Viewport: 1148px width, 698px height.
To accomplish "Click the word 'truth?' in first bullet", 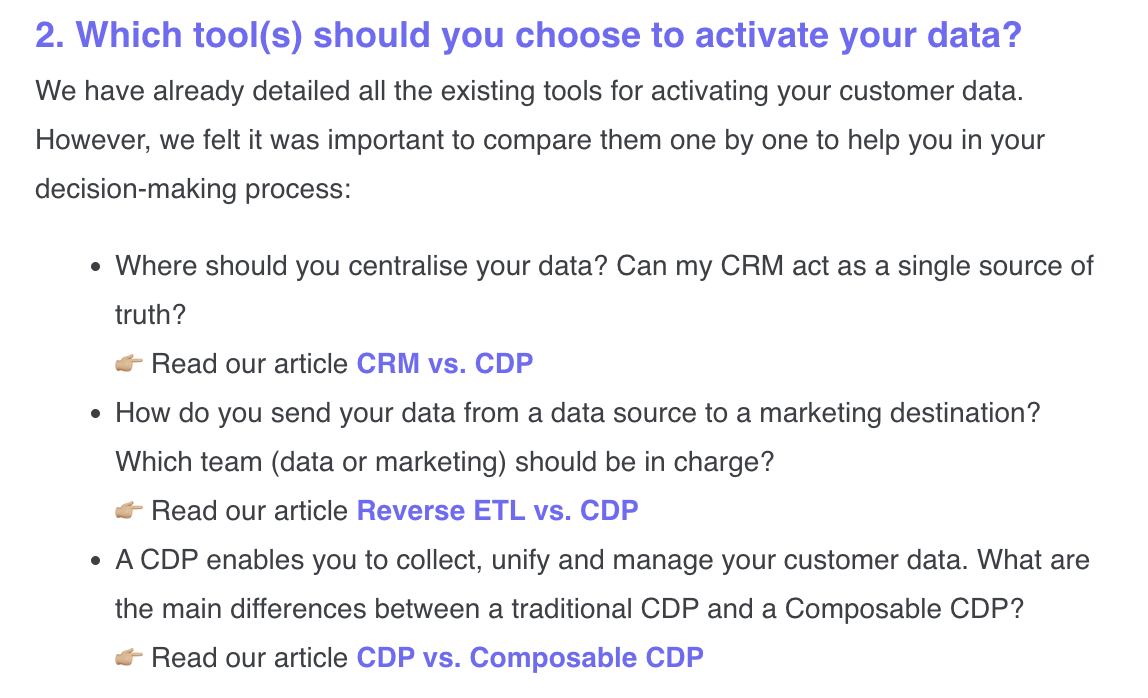I will (x=150, y=315).
